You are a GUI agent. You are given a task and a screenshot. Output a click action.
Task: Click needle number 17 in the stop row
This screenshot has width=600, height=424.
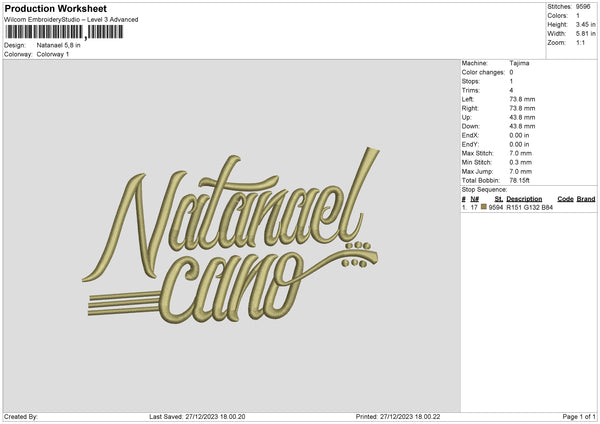[x=474, y=207]
